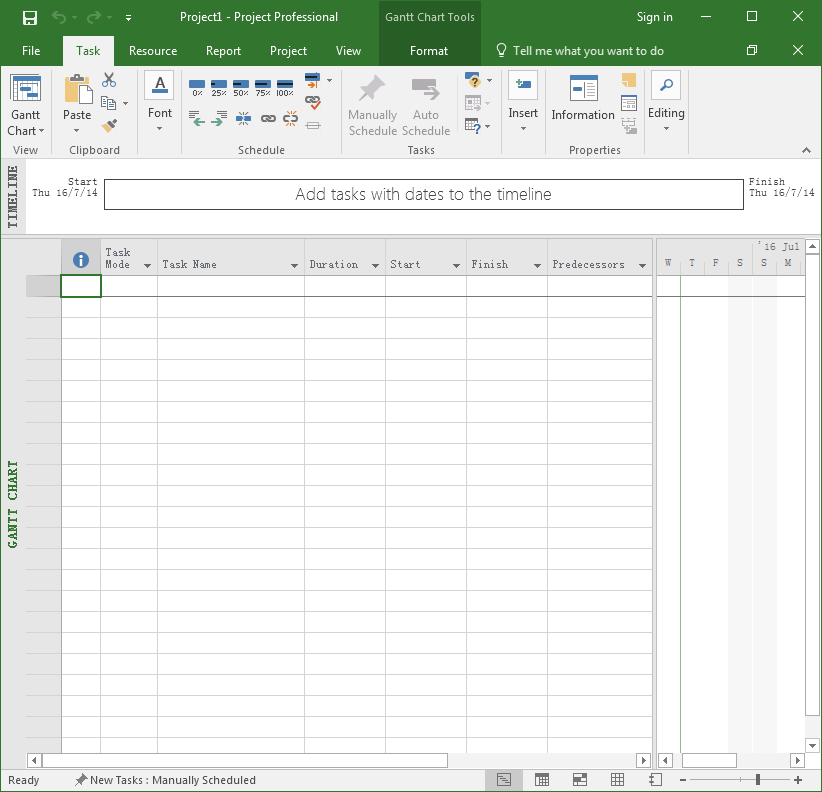Click the Split Task icon
The image size is (822, 792).
point(243,119)
